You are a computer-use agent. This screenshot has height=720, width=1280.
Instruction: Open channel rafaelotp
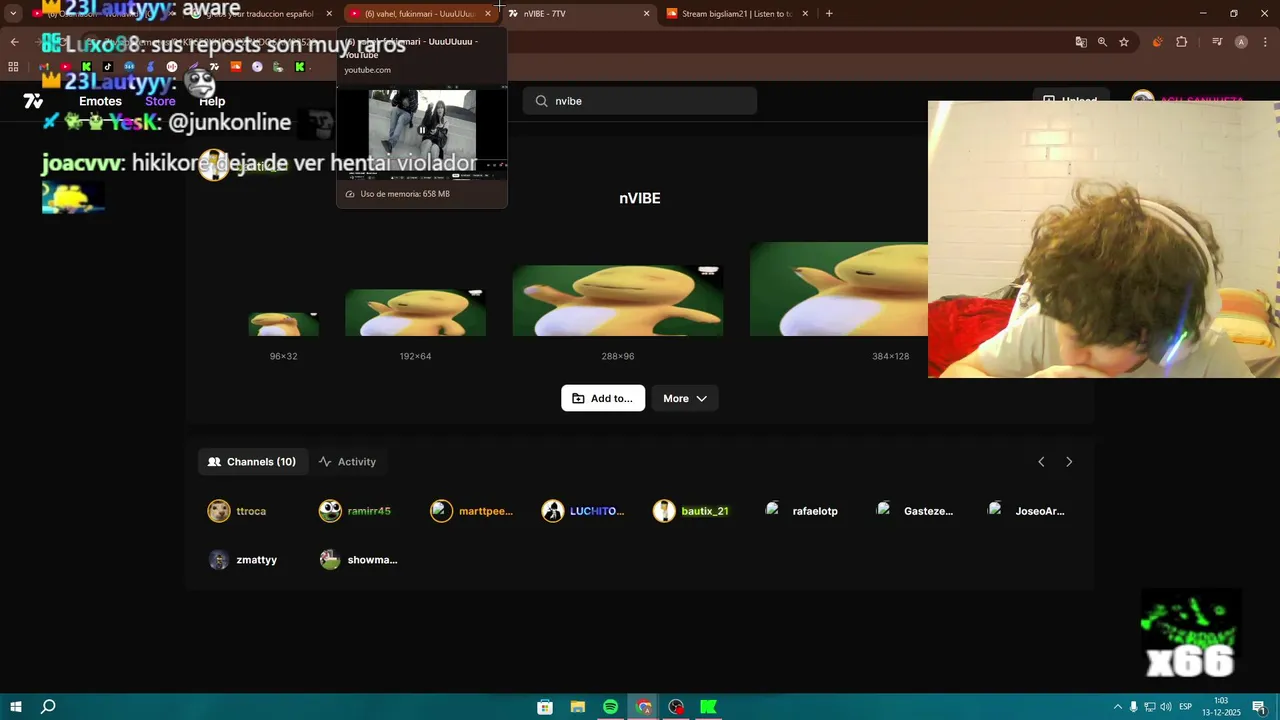801,511
